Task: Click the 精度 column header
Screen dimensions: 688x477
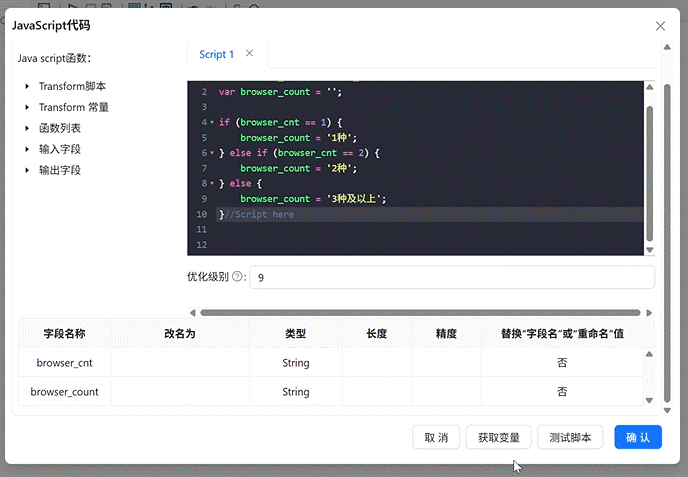Action: (446, 334)
